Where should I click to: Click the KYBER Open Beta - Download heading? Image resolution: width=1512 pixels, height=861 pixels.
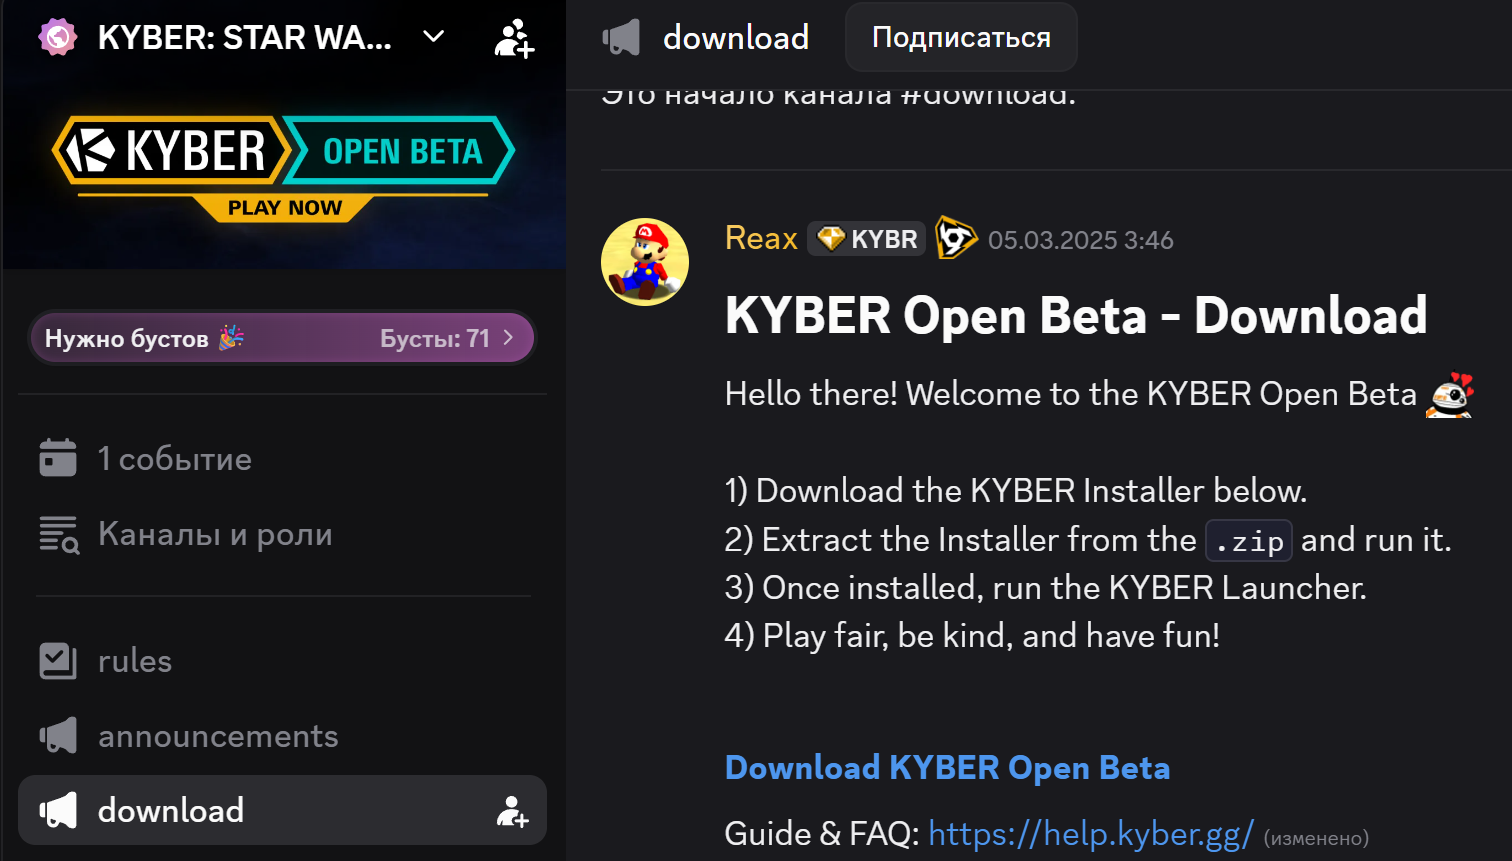[1076, 316]
